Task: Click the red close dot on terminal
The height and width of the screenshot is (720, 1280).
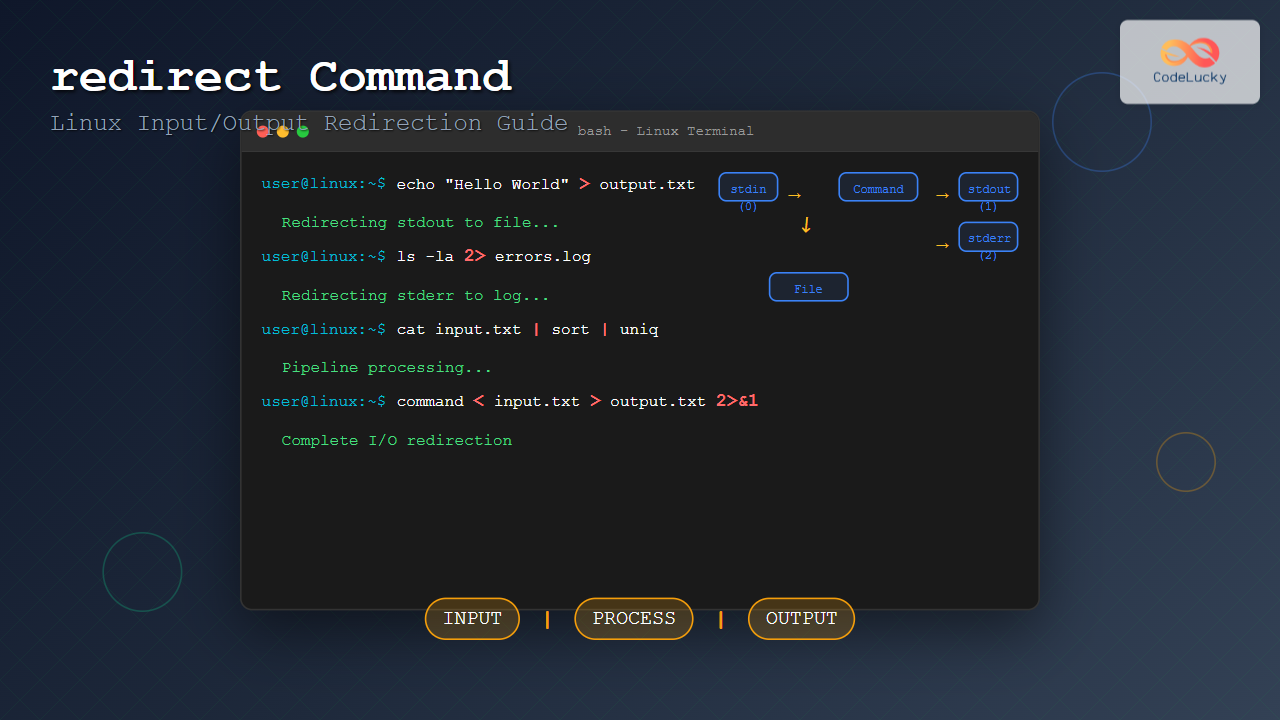Action: pyautogui.click(x=263, y=131)
